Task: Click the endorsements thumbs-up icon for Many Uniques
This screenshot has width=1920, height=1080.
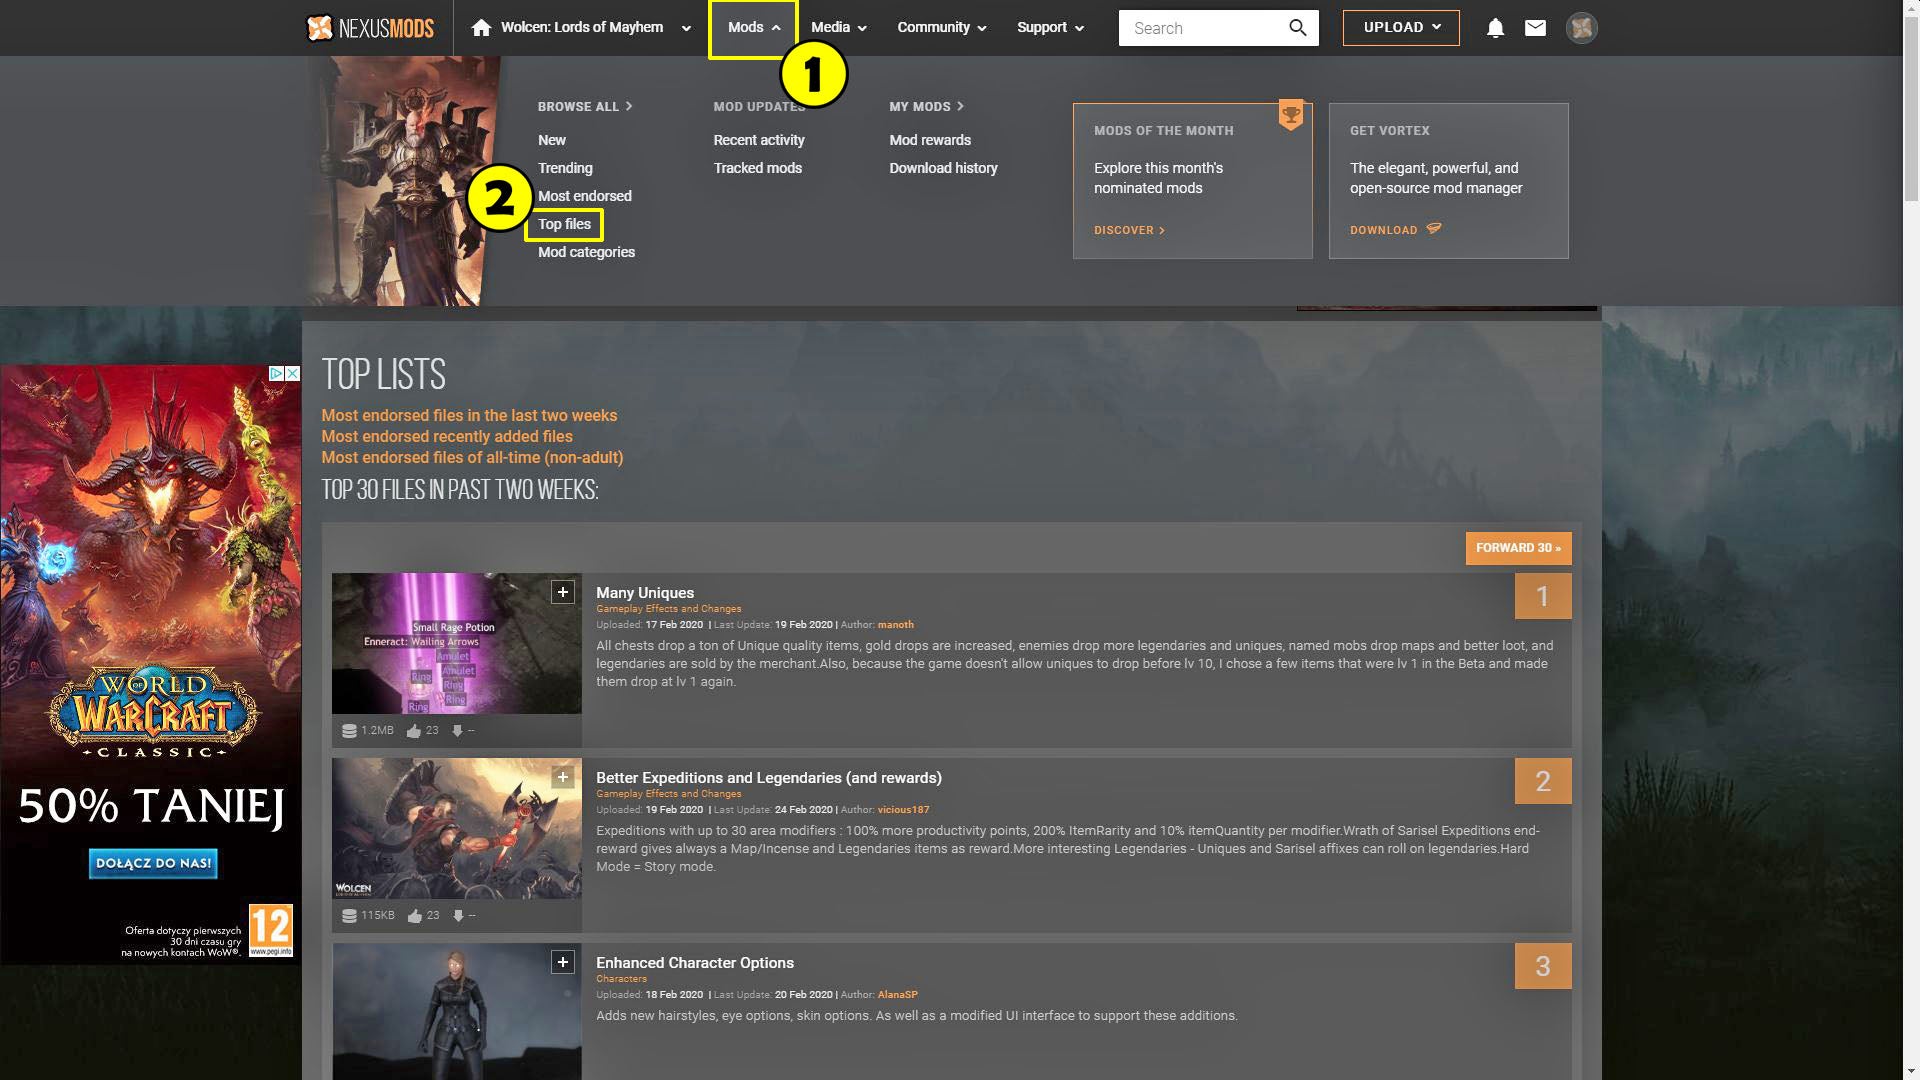Action: pyautogui.click(x=414, y=731)
